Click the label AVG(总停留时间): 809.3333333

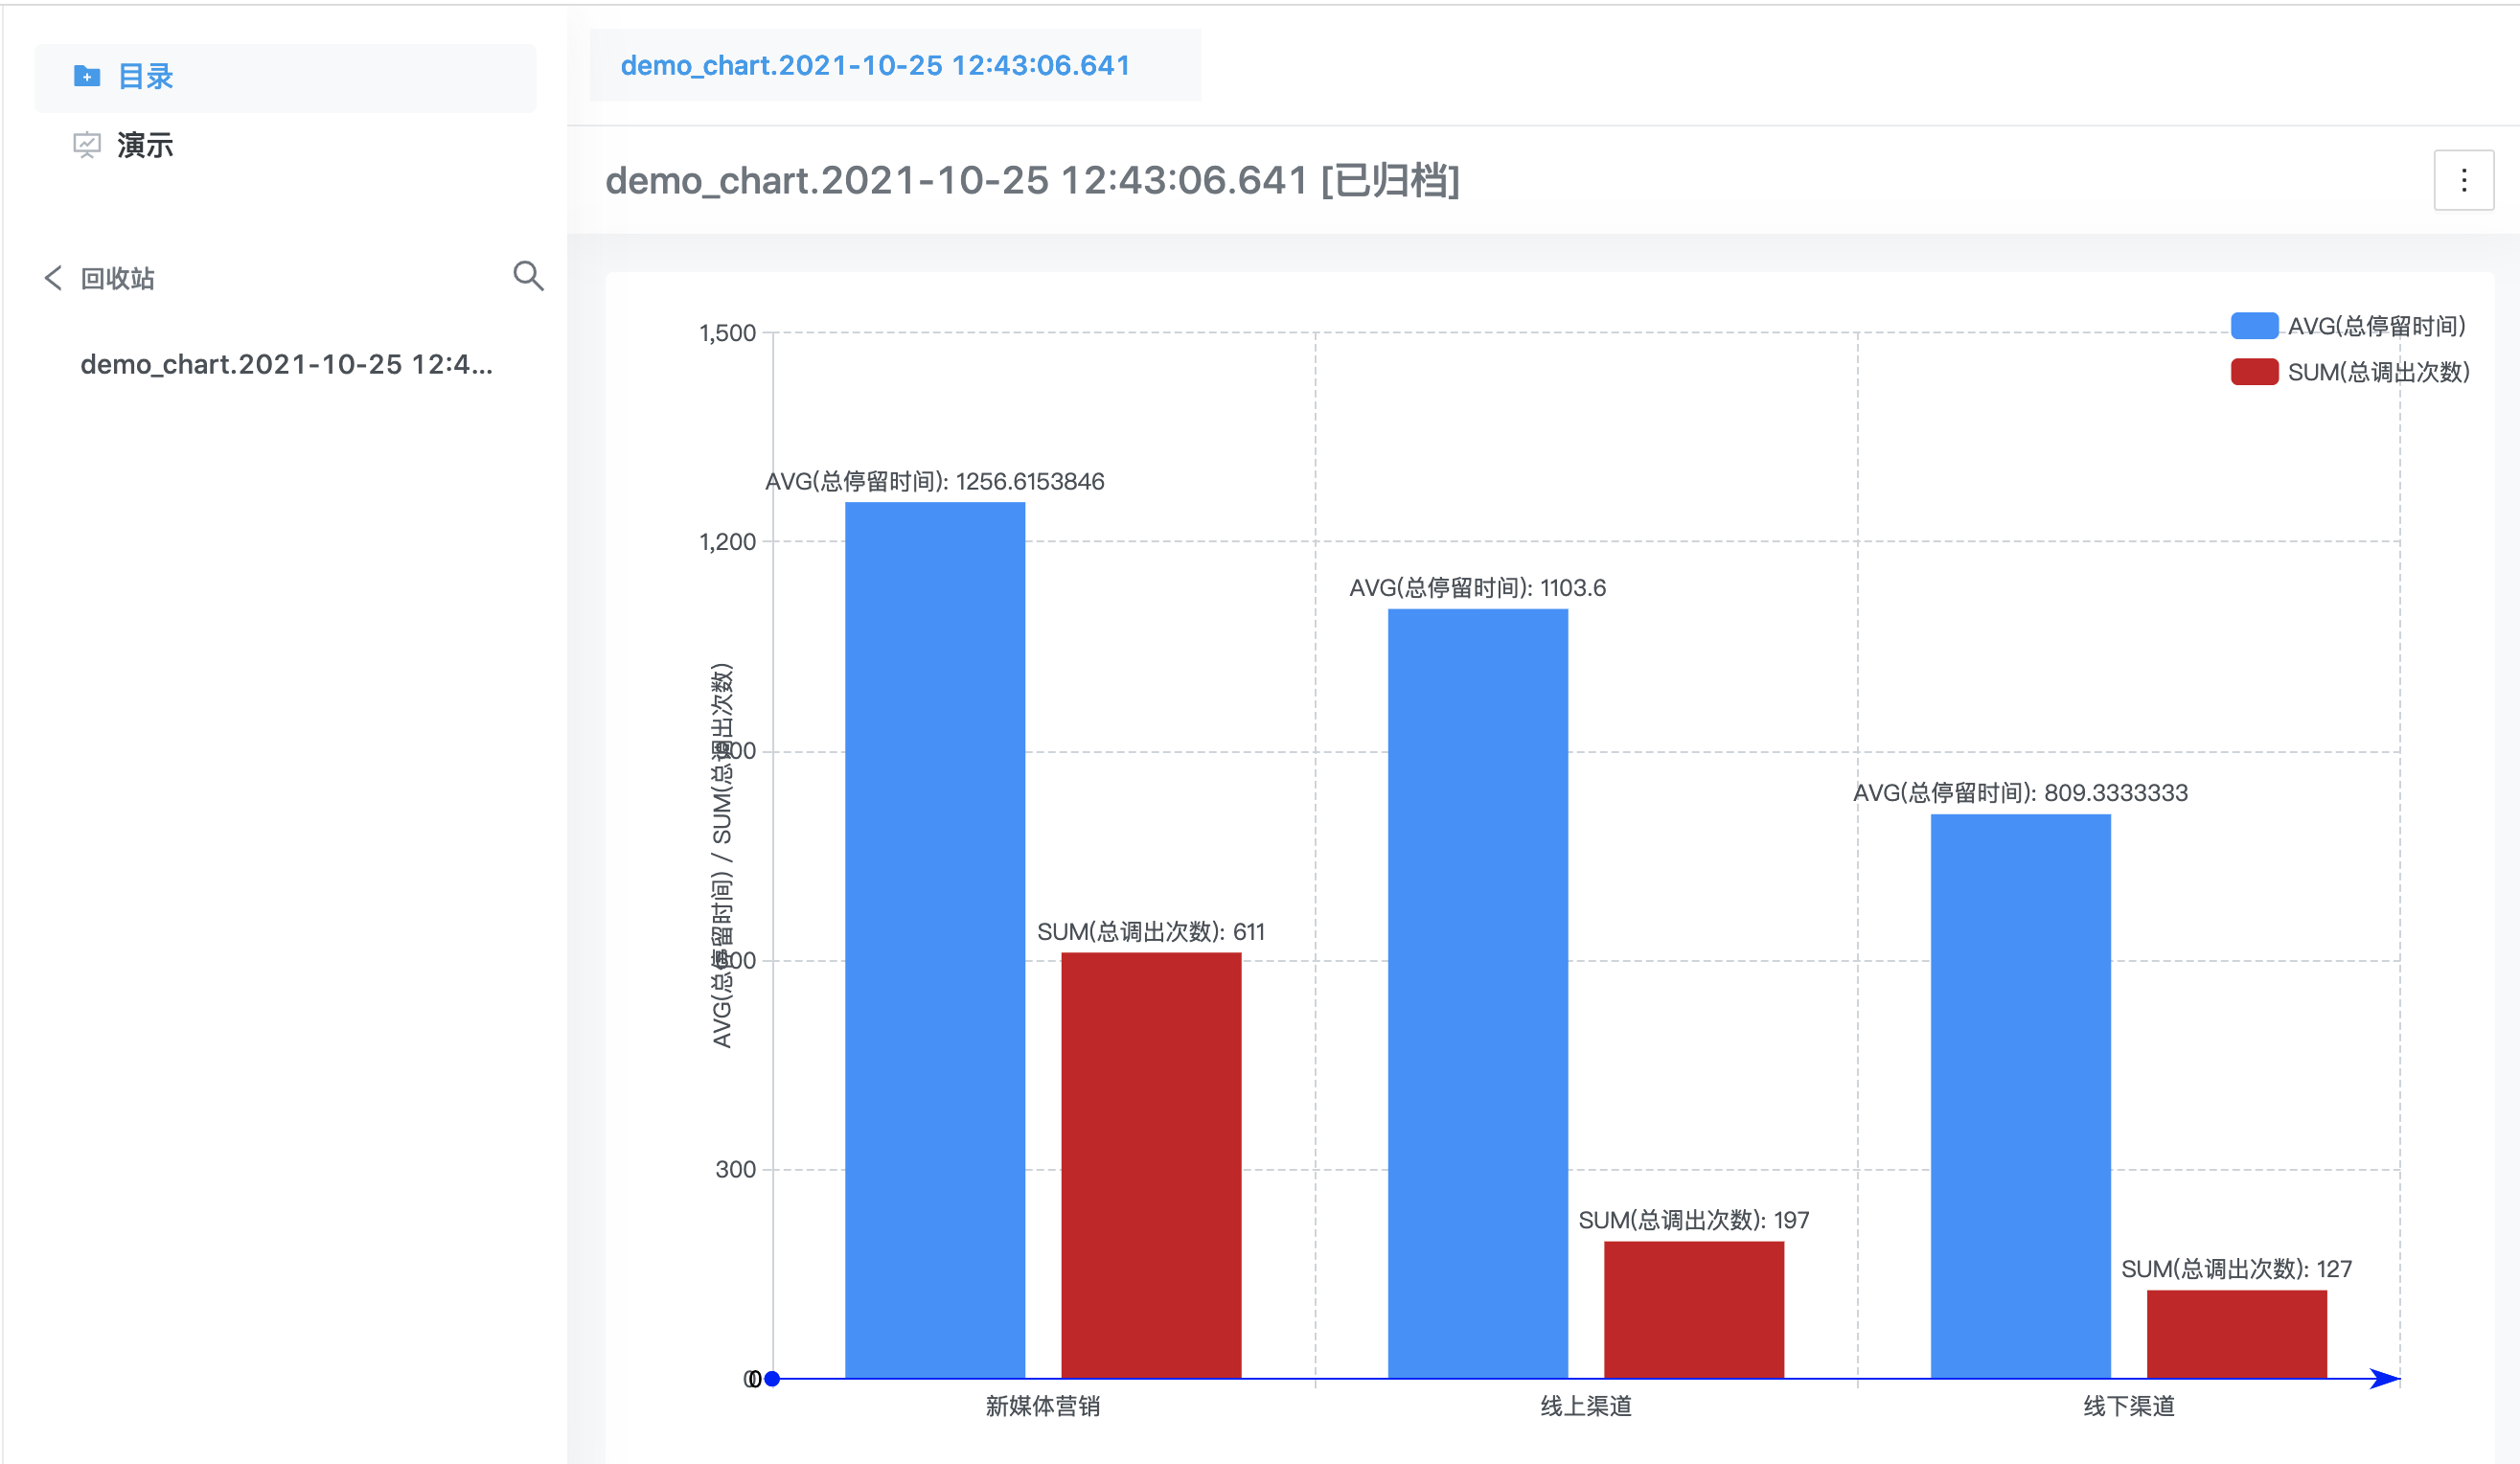2020,793
